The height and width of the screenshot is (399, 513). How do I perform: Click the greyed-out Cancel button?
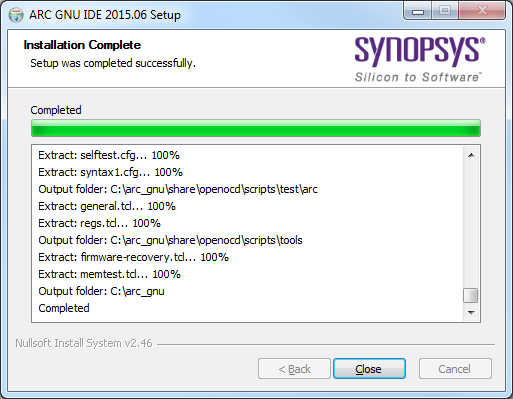(x=455, y=369)
